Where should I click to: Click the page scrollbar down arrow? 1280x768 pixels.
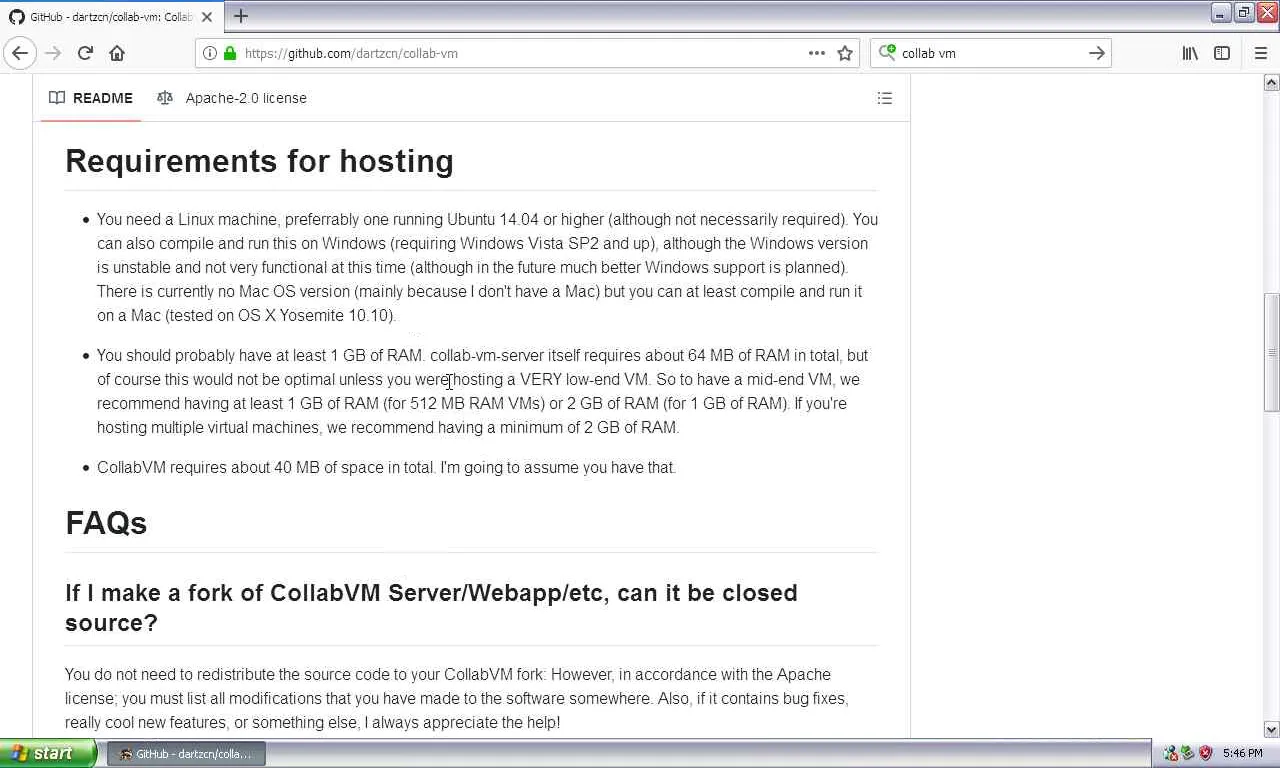click(x=1271, y=729)
